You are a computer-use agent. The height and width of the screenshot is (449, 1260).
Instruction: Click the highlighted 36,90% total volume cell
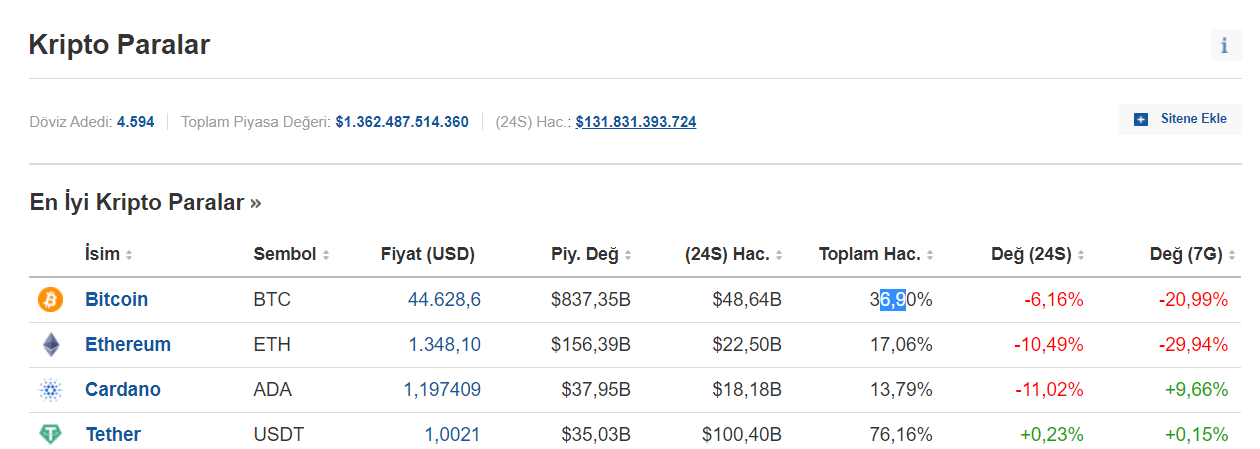pos(901,299)
